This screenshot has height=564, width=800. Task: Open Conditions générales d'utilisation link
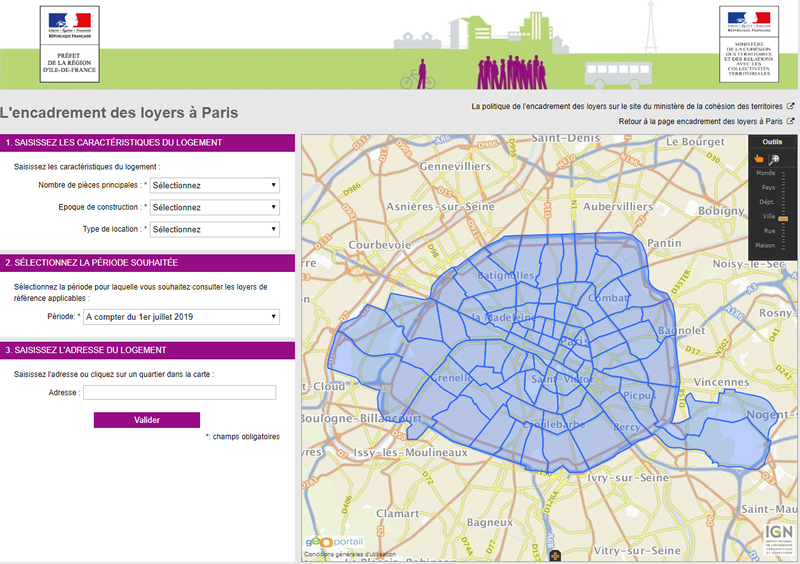pos(350,555)
